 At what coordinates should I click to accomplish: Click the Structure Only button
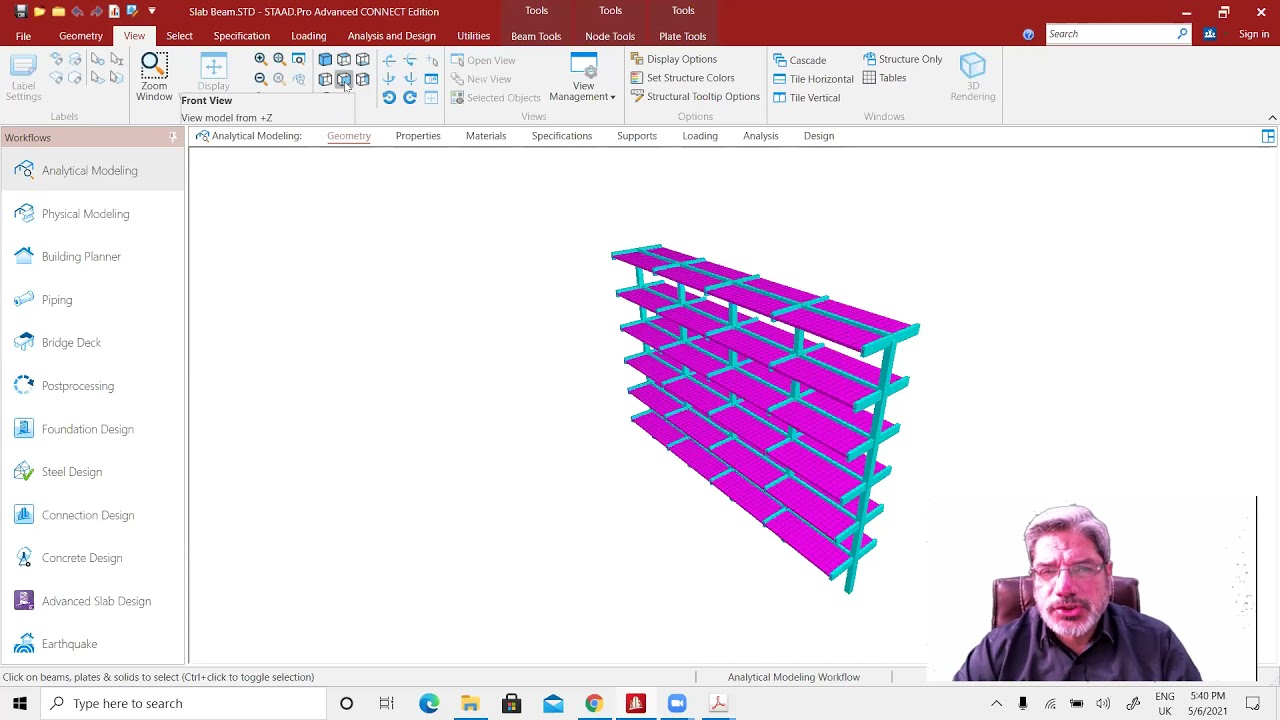point(903,59)
